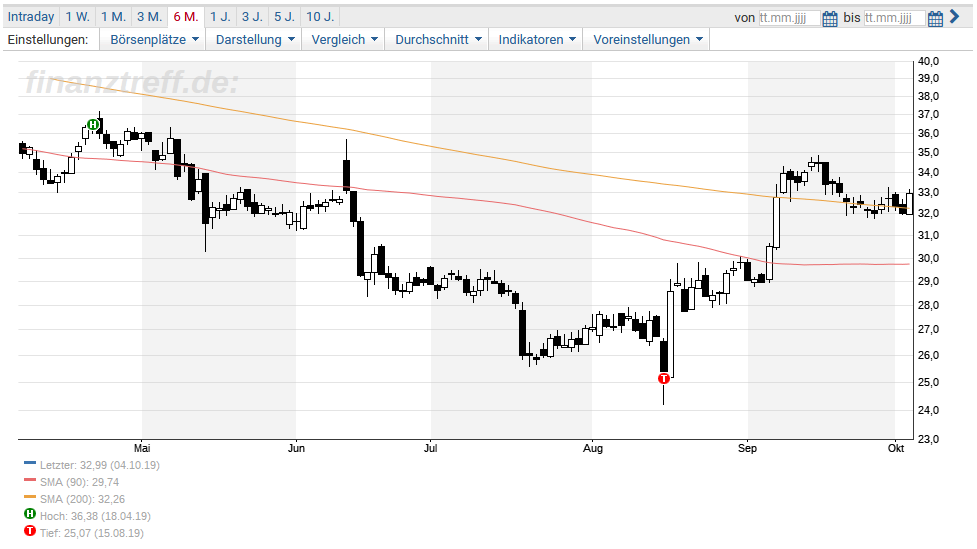Switch to the Intraday tab
977x549 pixels.
click(31, 17)
